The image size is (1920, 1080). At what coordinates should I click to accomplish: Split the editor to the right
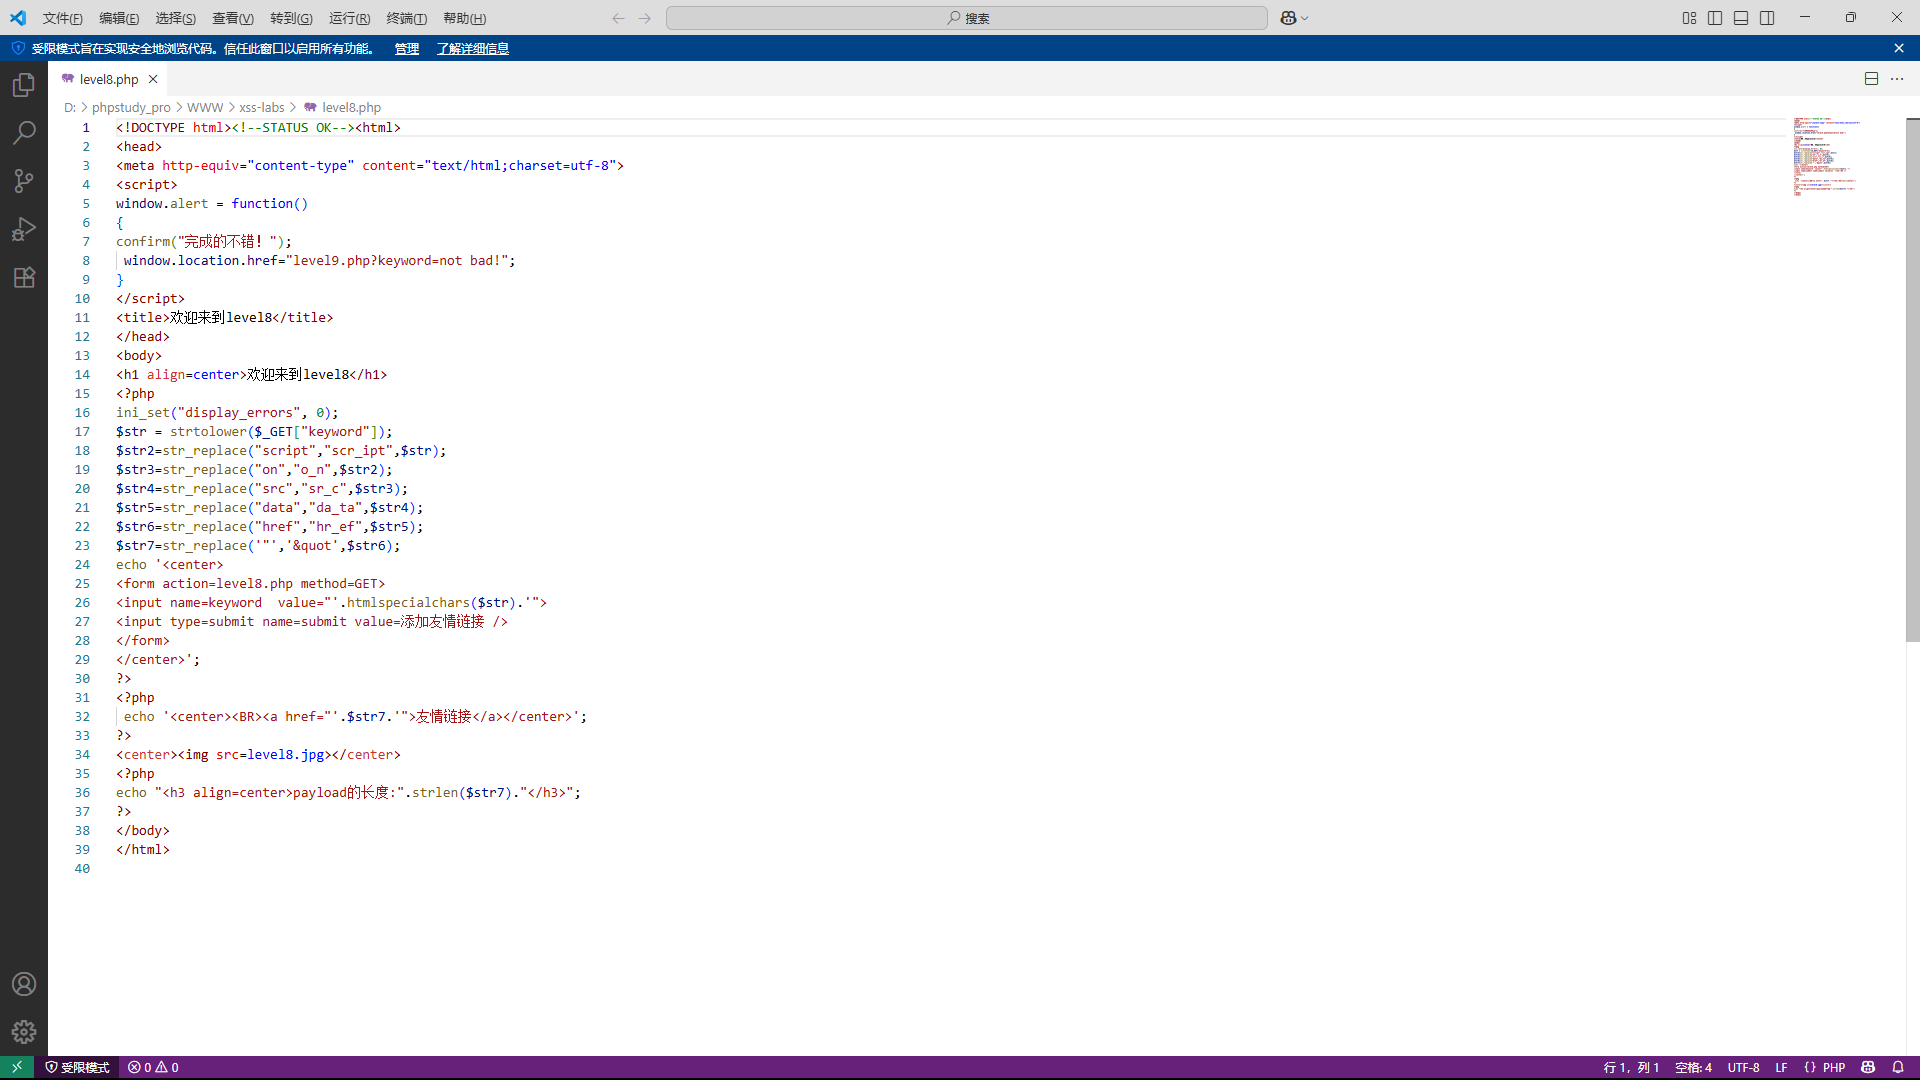click(x=1871, y=79)
